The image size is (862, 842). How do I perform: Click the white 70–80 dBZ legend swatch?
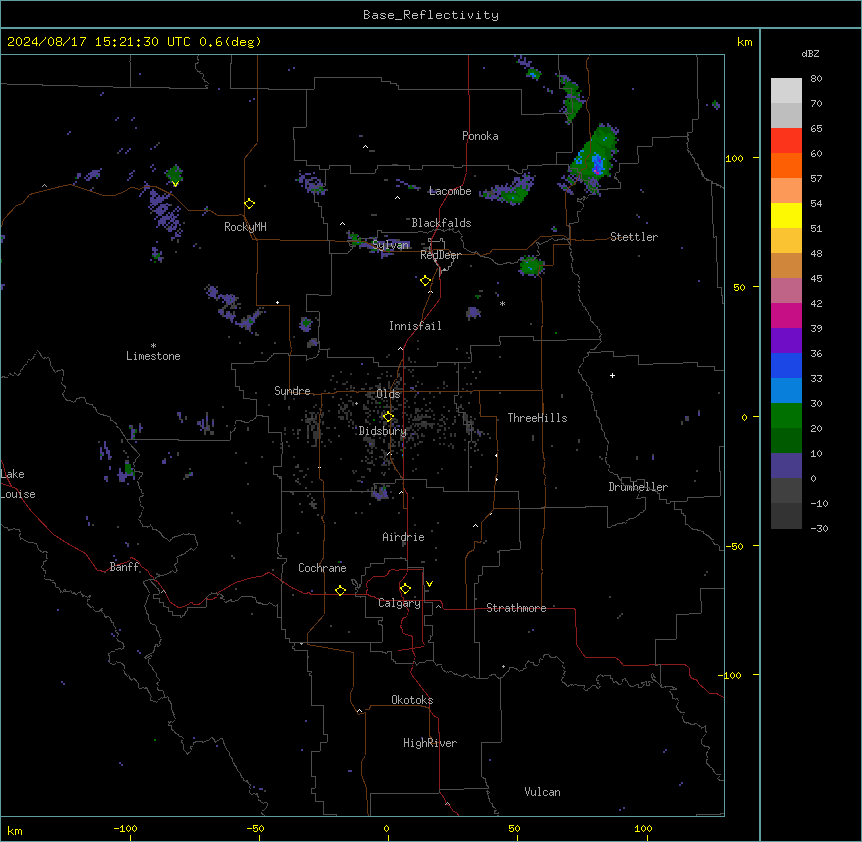click(x=786, y=91)
